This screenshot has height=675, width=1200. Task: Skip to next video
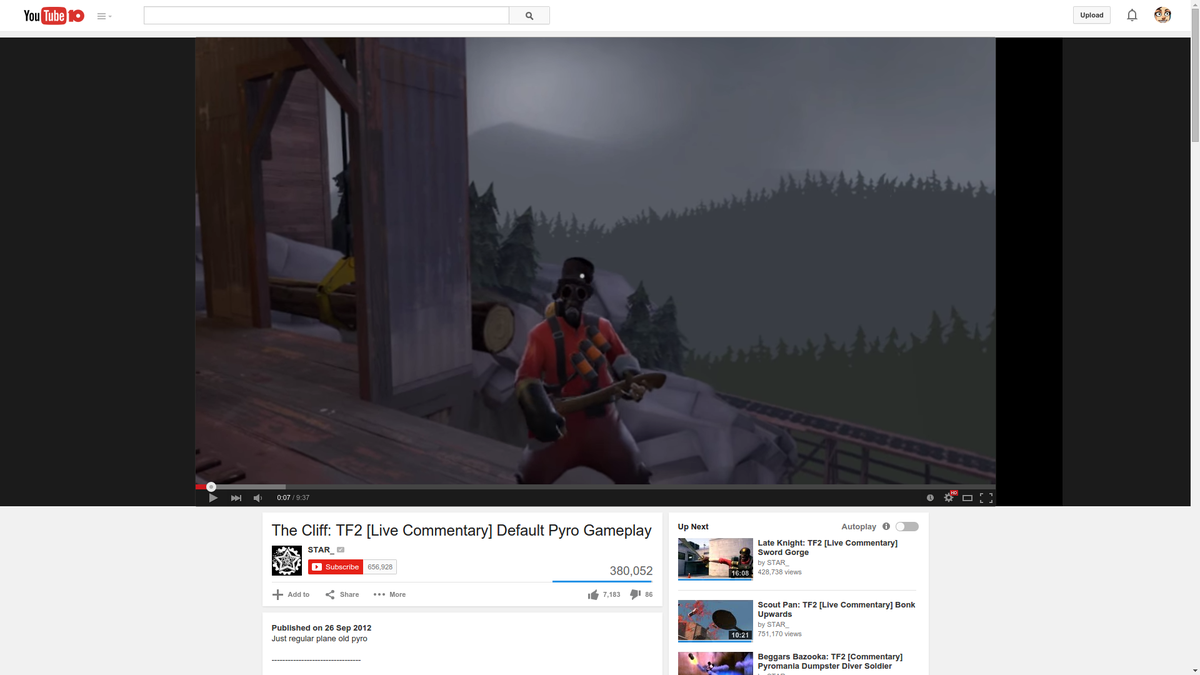coord(236,498)
